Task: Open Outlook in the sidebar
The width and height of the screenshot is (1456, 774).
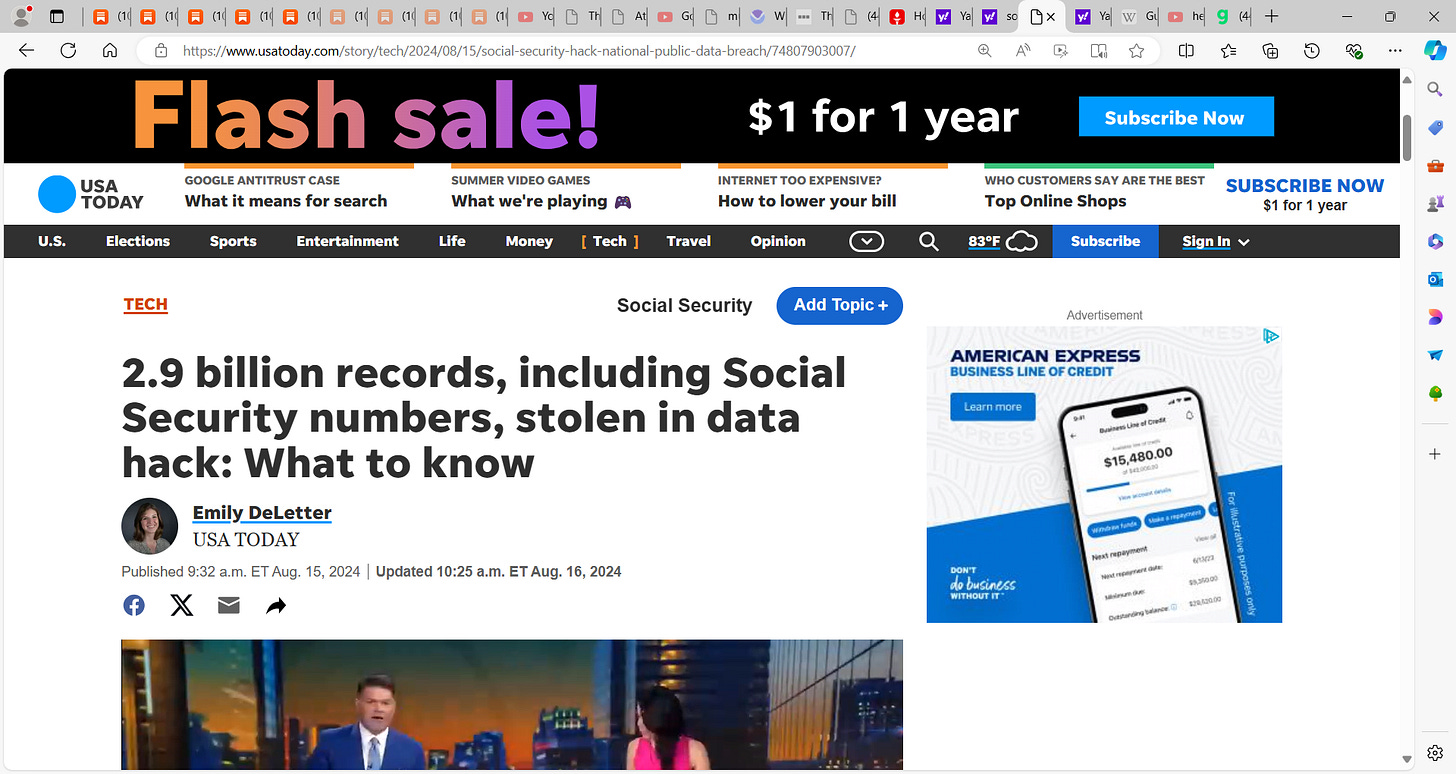Action: 1435,279
